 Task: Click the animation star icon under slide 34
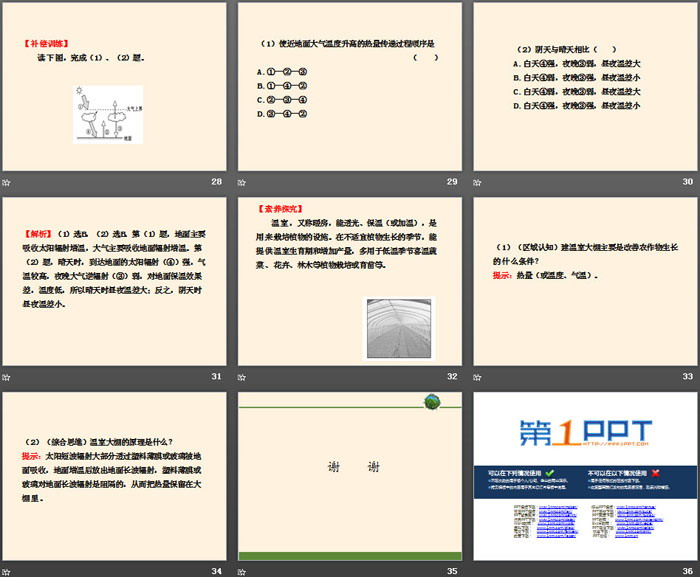coord(6,572)
